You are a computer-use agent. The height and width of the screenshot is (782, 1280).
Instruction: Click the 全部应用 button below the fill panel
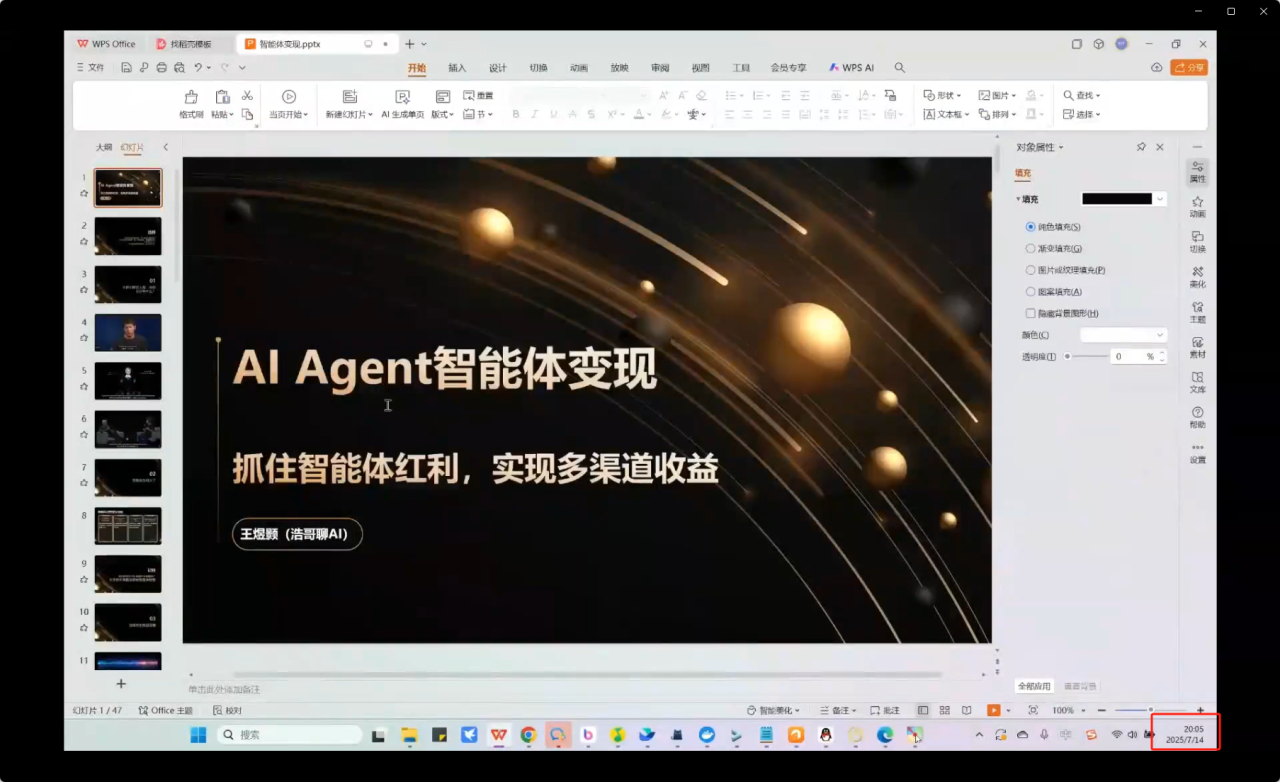click(x=1035, y=686)
